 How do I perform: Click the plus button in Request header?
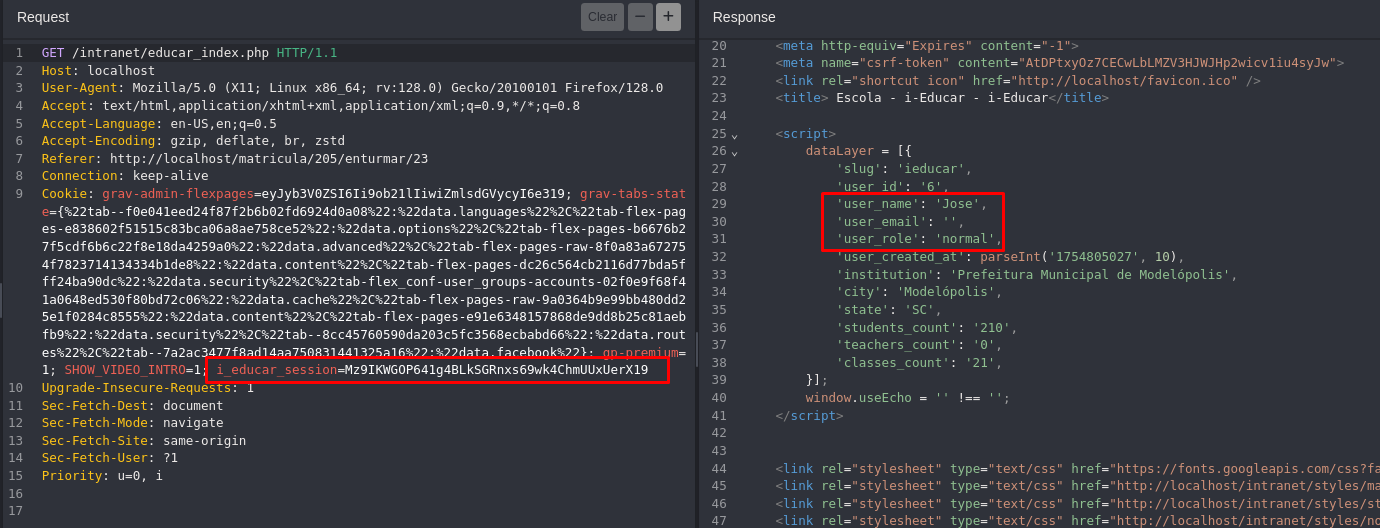pos(668,17)
